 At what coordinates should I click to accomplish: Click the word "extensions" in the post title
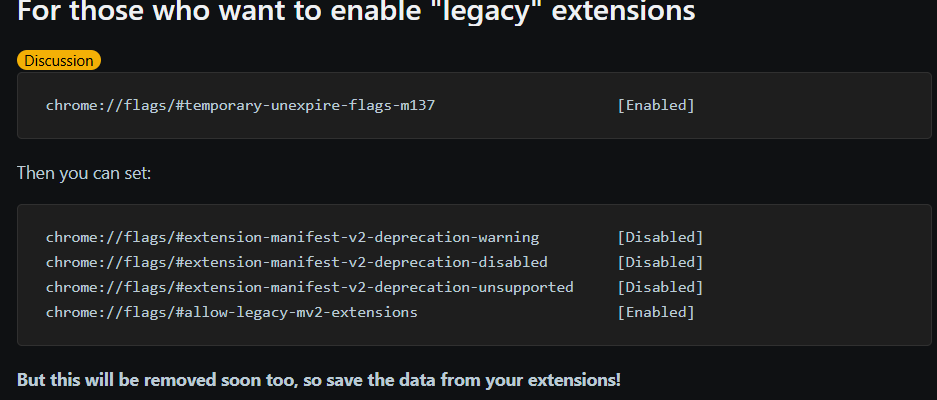[623, 14]
